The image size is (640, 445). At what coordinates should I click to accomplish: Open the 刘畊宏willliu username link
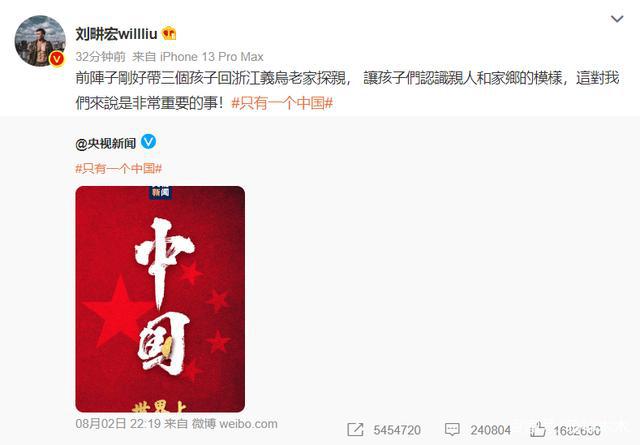116,34
